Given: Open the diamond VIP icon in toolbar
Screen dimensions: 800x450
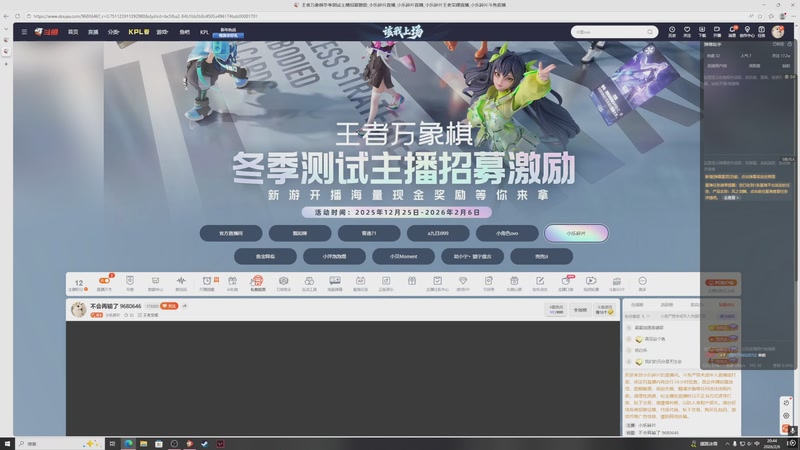Looking at the screenshot, I should click(463, 283).
